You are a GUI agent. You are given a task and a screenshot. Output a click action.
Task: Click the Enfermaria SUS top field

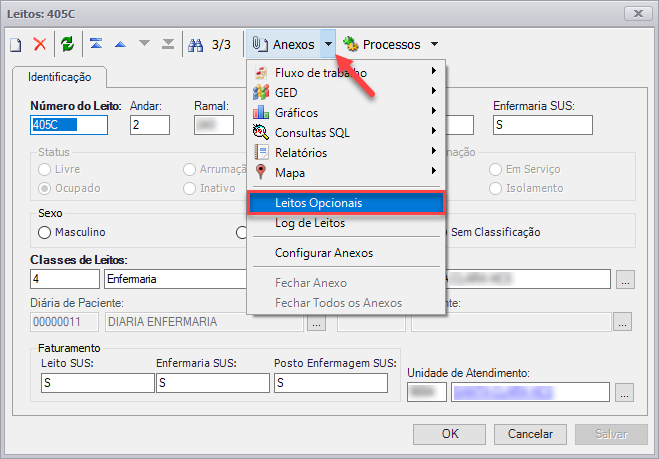543,125
